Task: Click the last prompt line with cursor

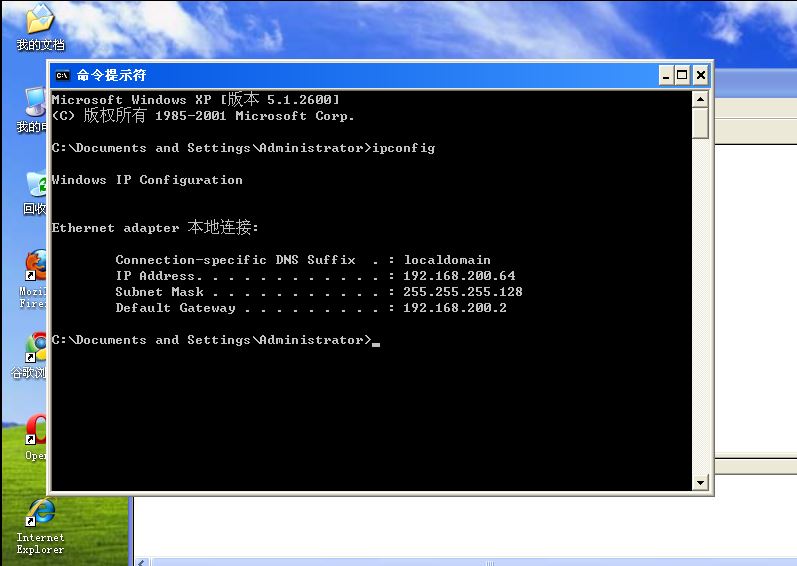Action: tap(216, 340)
